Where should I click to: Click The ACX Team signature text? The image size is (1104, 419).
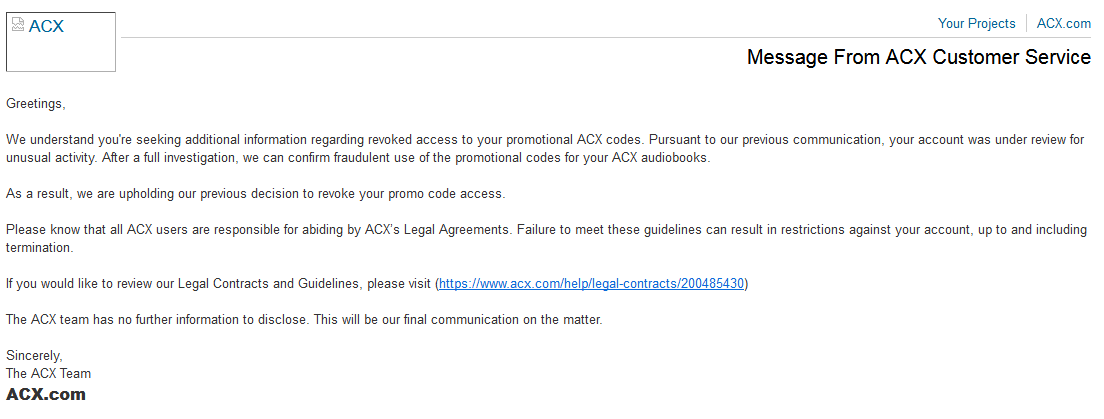pyautogui.click(x=49, y=373)
